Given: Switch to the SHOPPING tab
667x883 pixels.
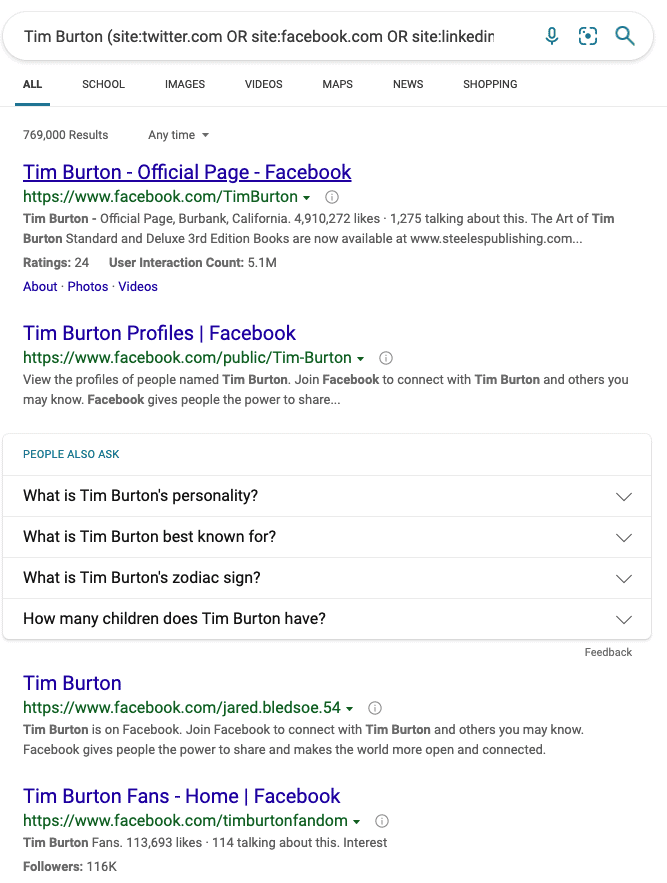Looking at the screenshot, I should (490, 84).
